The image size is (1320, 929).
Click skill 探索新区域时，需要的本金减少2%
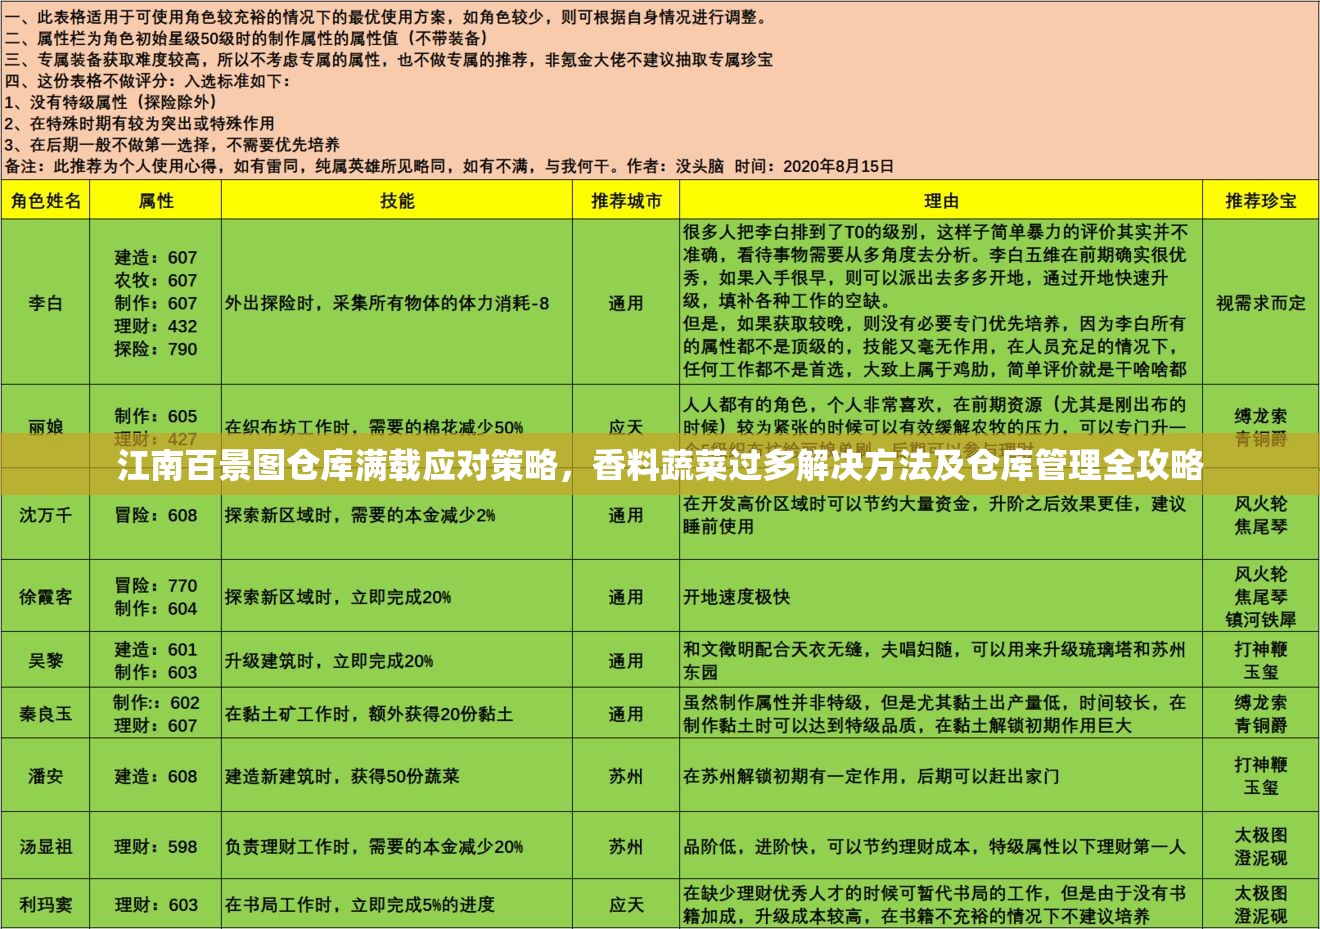pyautogui.click(x=360, y=515)
